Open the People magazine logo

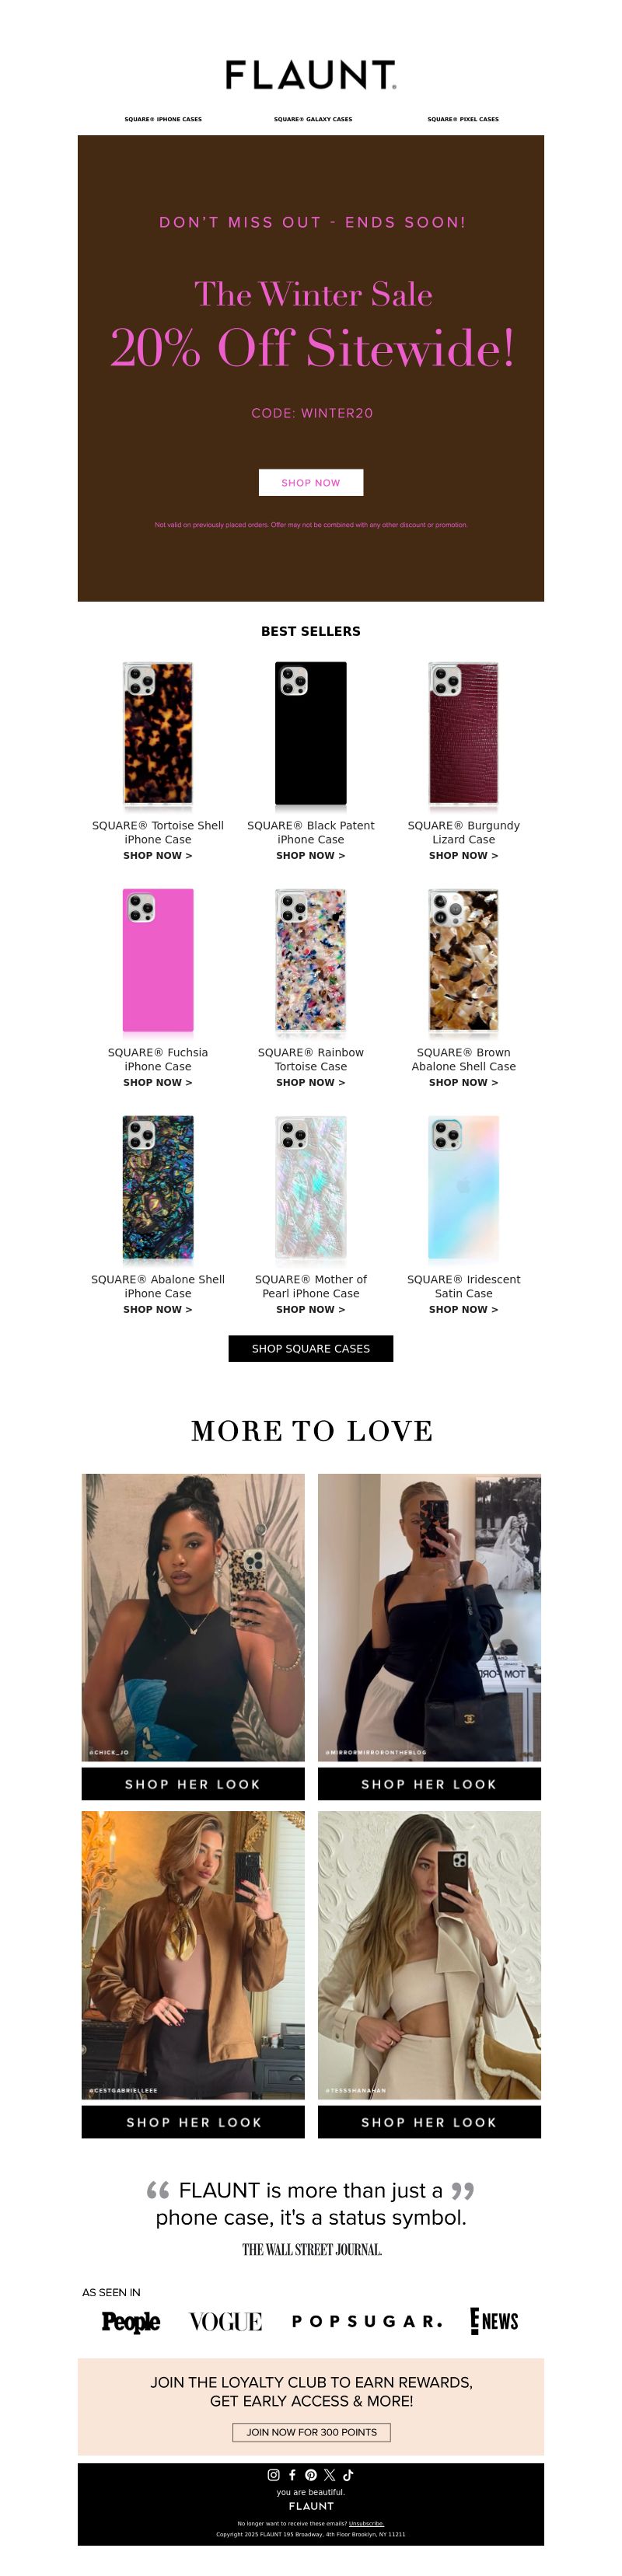[x=131, y=2321]
